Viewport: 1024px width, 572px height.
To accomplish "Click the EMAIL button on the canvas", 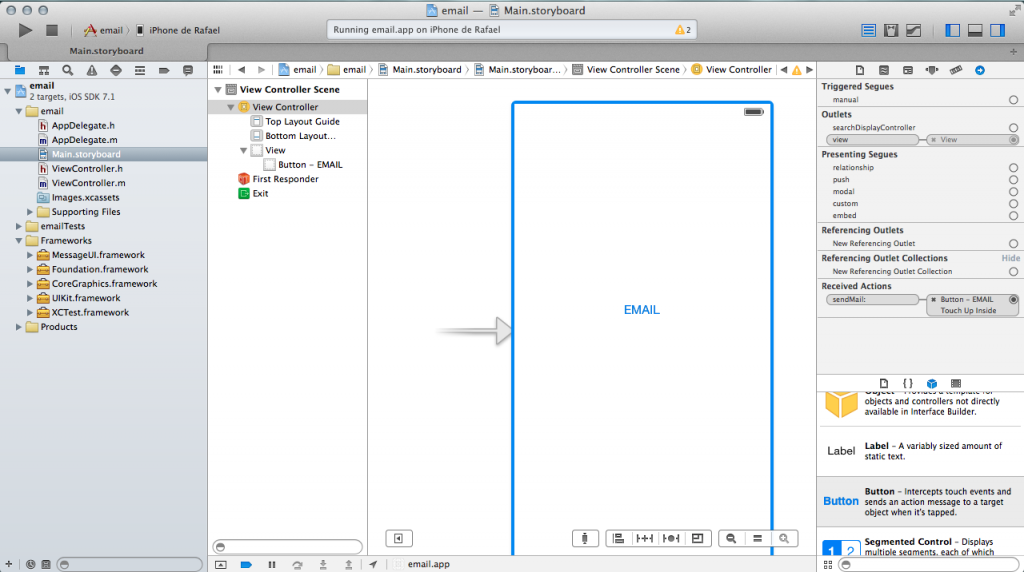I will (x=641, y=310).
